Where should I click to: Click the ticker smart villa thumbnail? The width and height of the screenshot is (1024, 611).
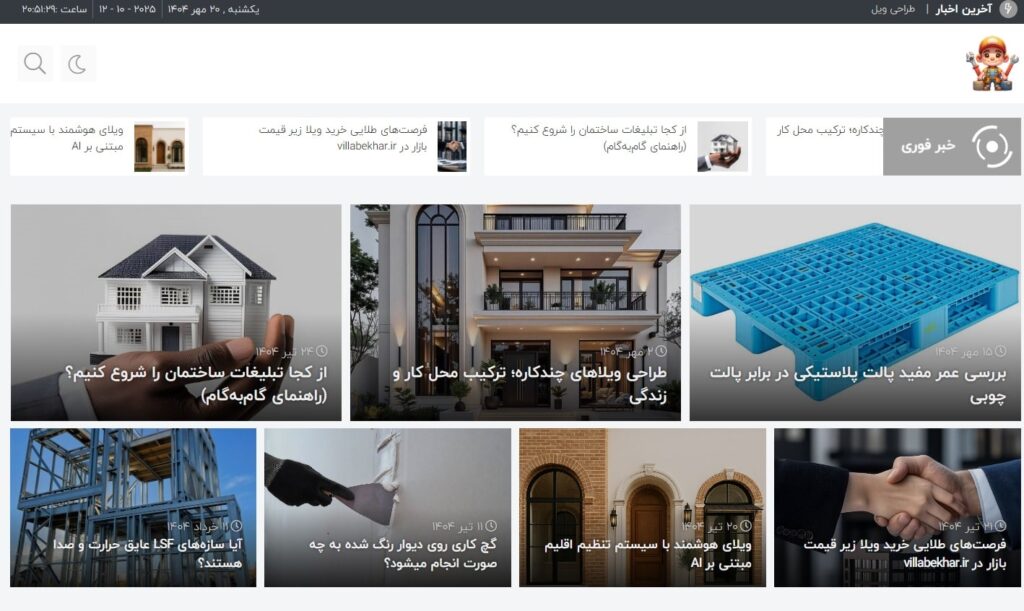click(160, 147)
